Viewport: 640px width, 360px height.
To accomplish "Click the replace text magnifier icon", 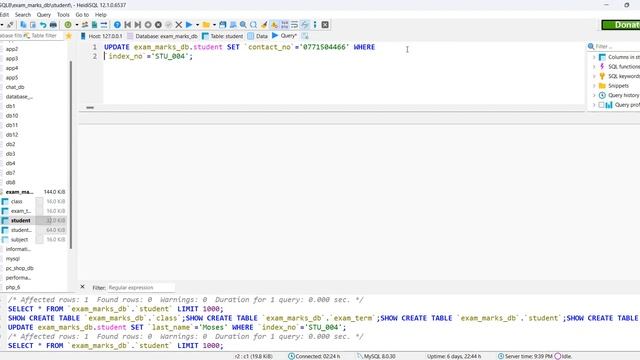I will 253,25.
